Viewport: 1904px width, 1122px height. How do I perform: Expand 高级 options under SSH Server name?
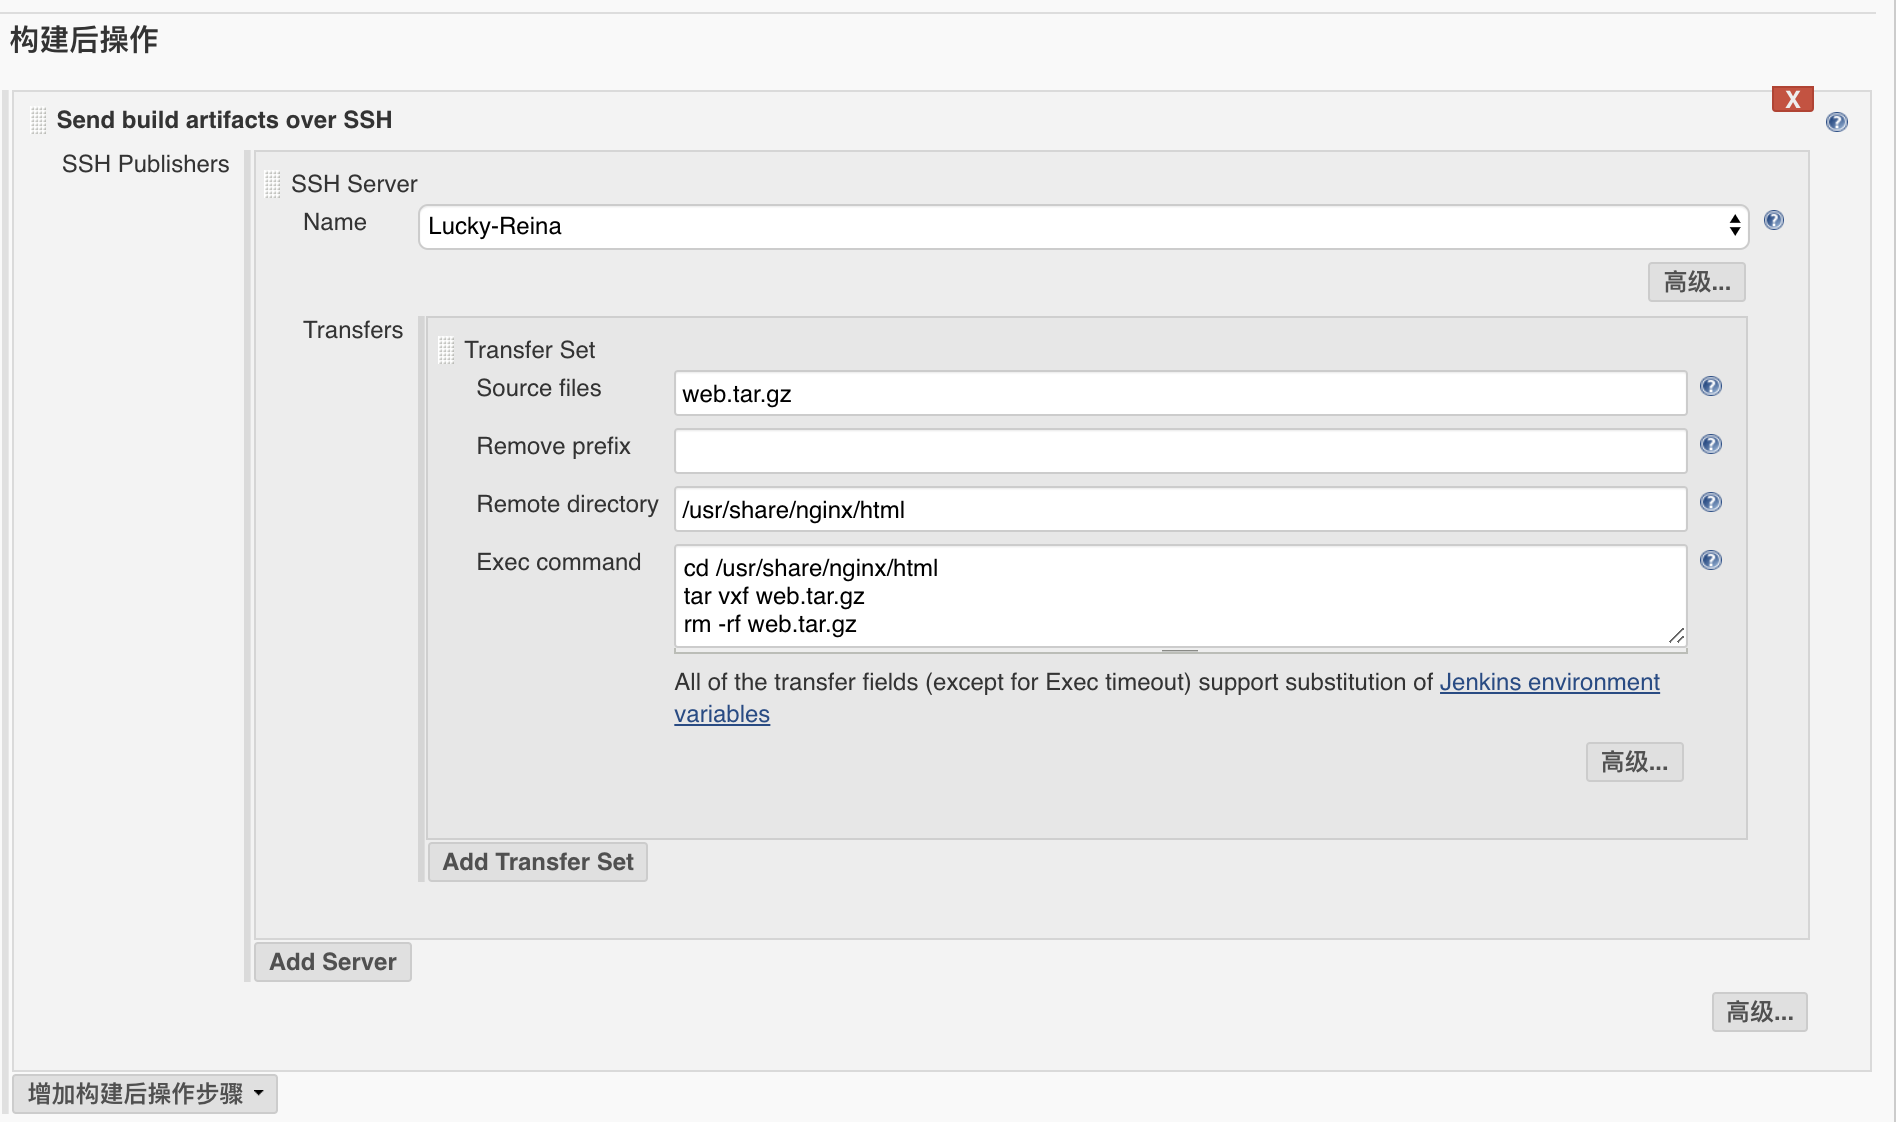pyautogui.click(x=1696, y=283)
